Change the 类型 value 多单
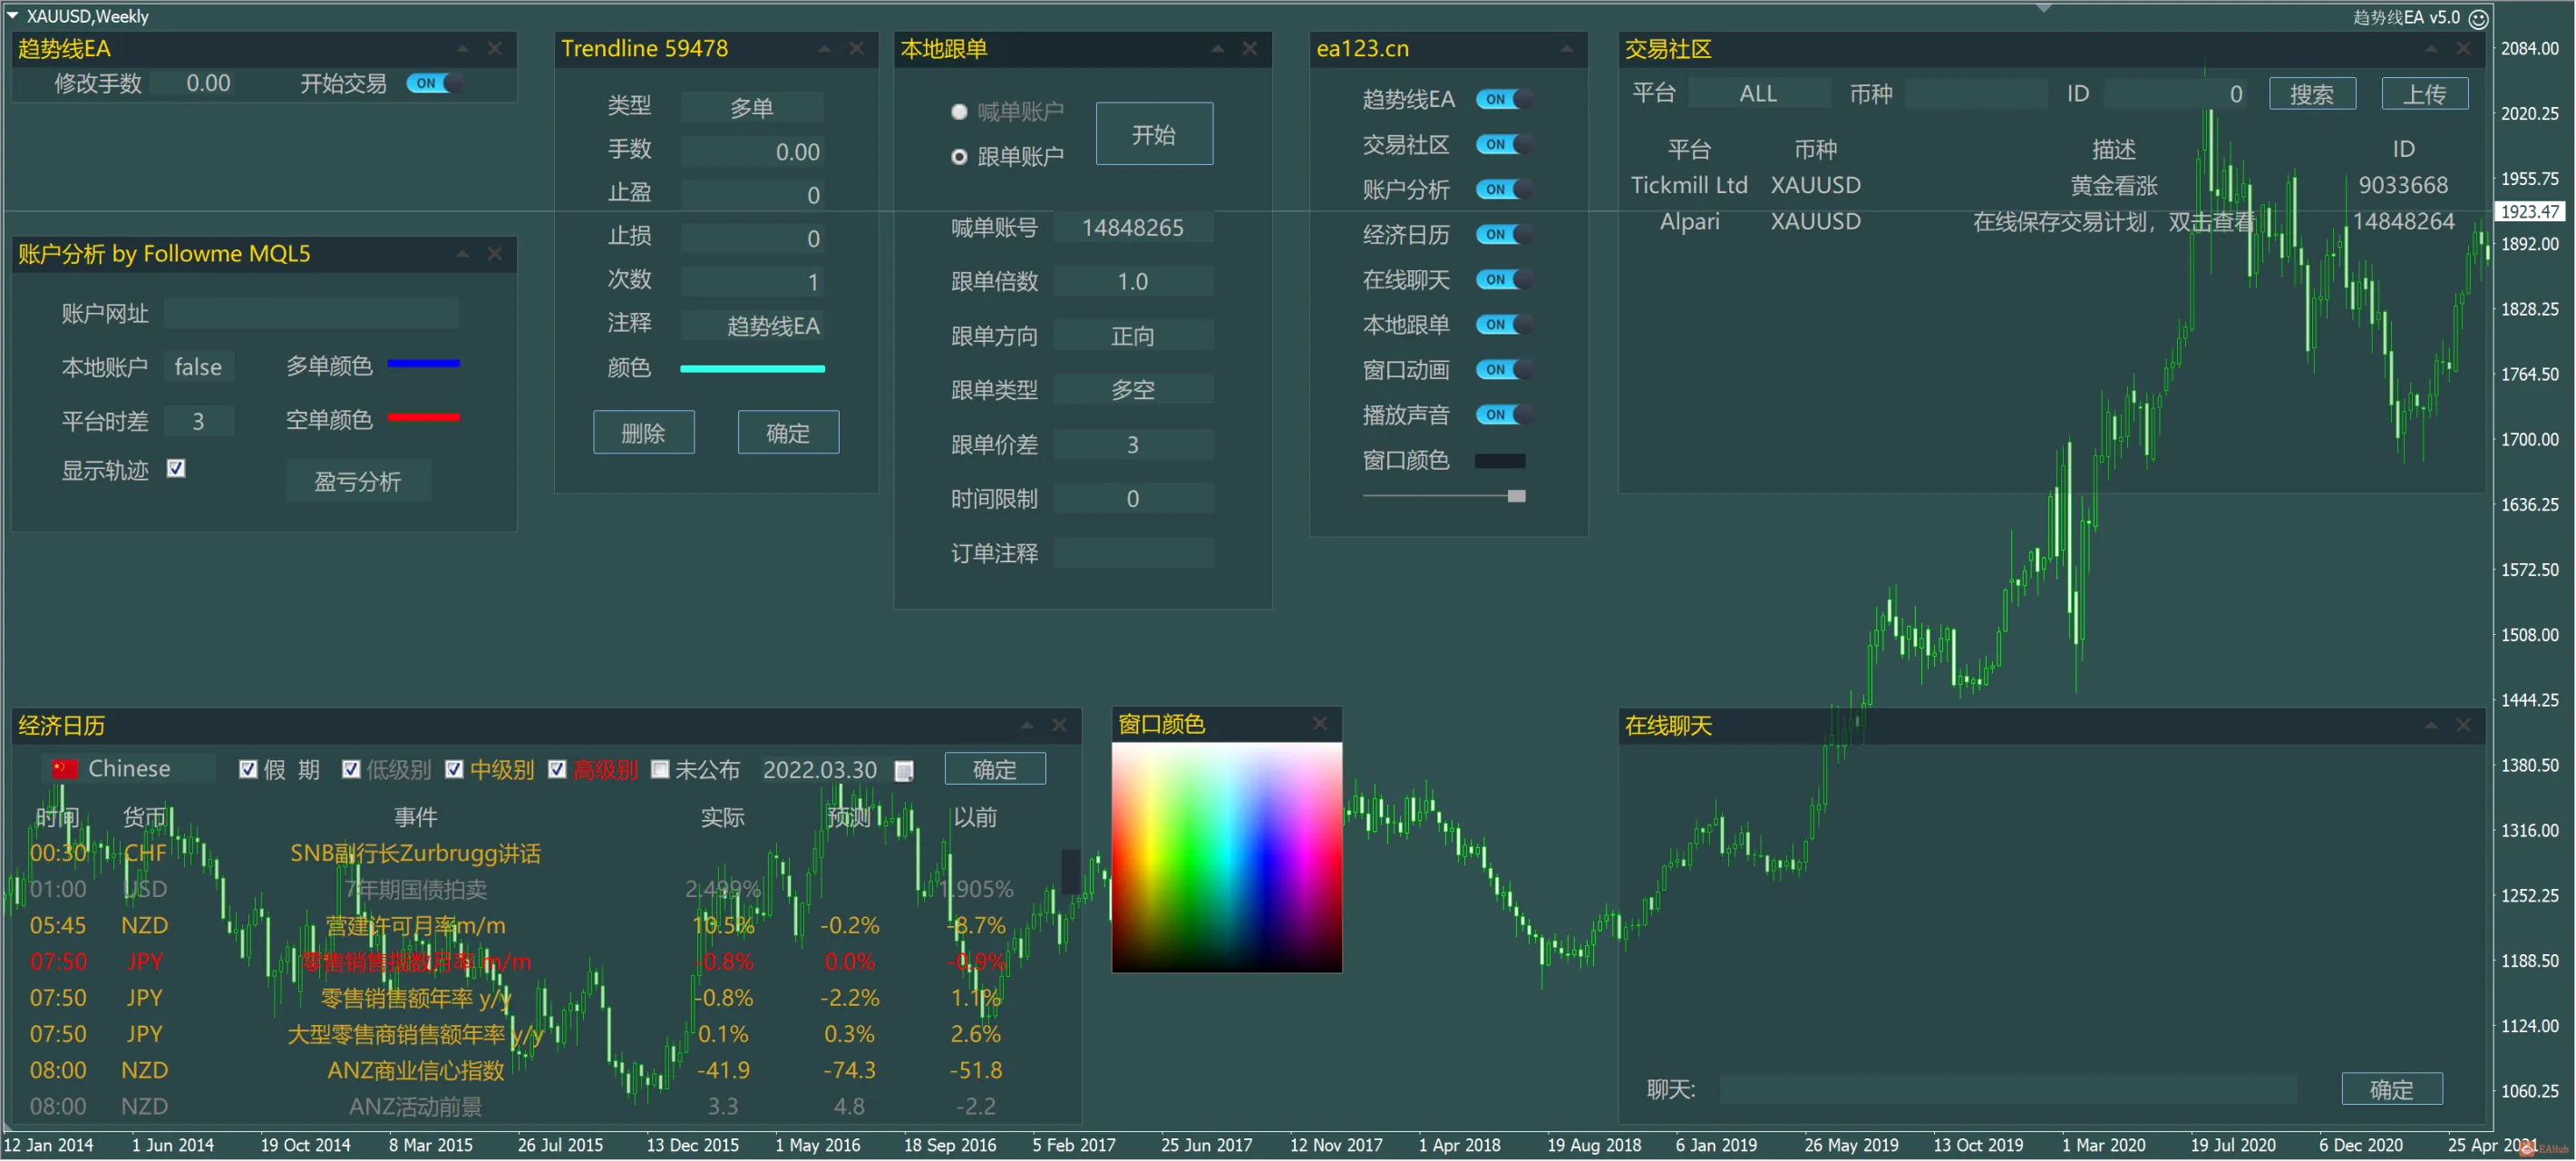2576x1161 pixels. (752, 107)
